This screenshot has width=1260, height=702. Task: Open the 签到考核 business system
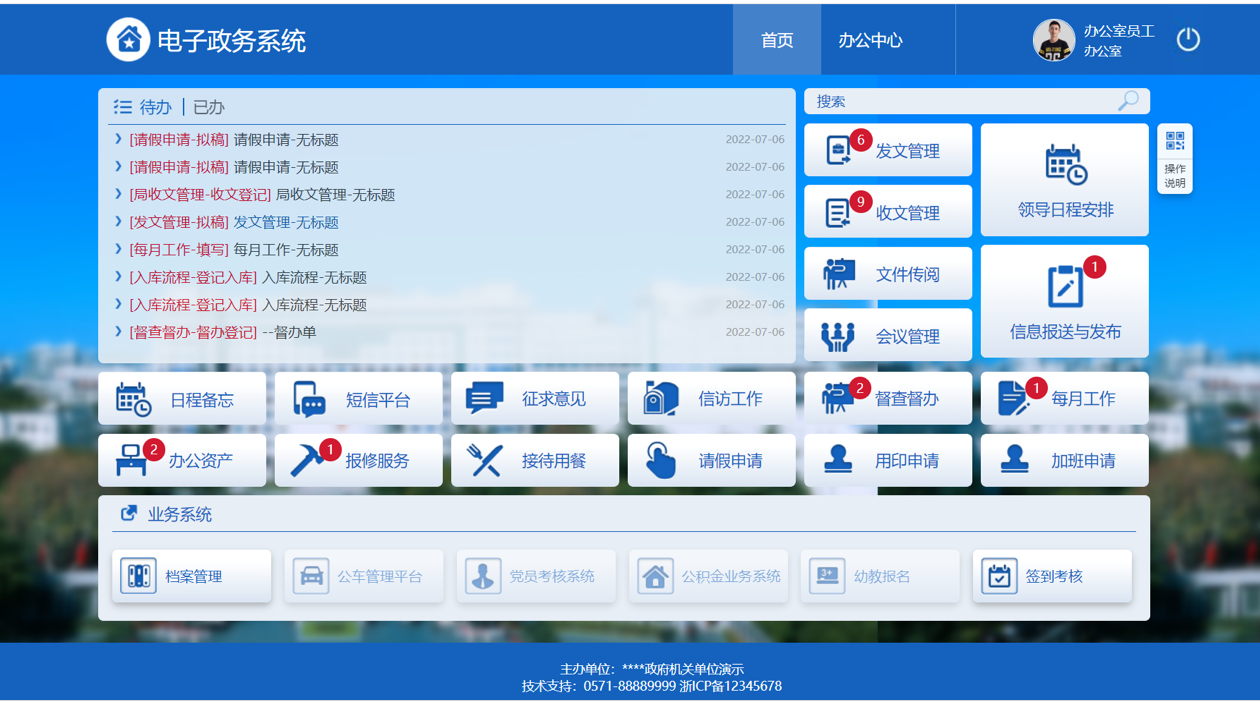click(x=1052, y=576)
